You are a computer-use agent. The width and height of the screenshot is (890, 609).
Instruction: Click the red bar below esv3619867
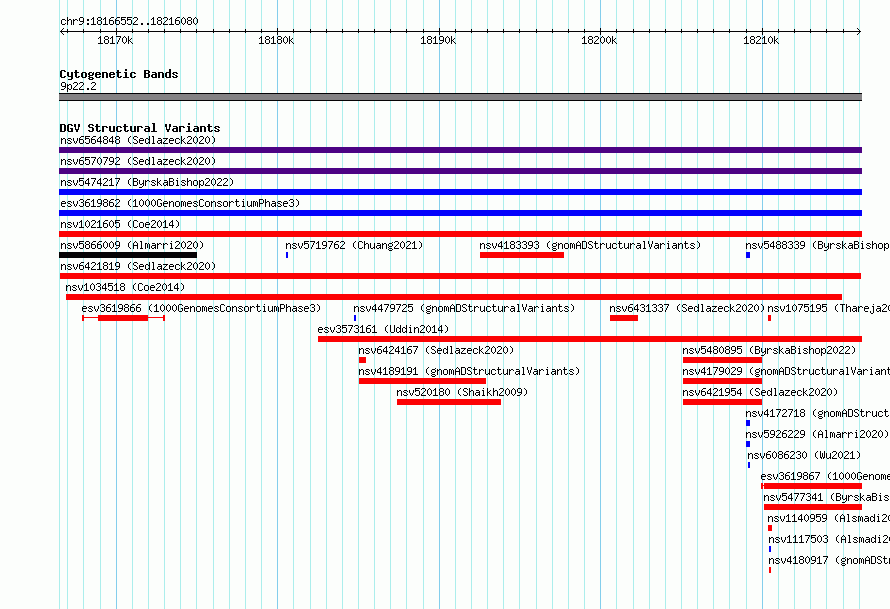[812, 486]
